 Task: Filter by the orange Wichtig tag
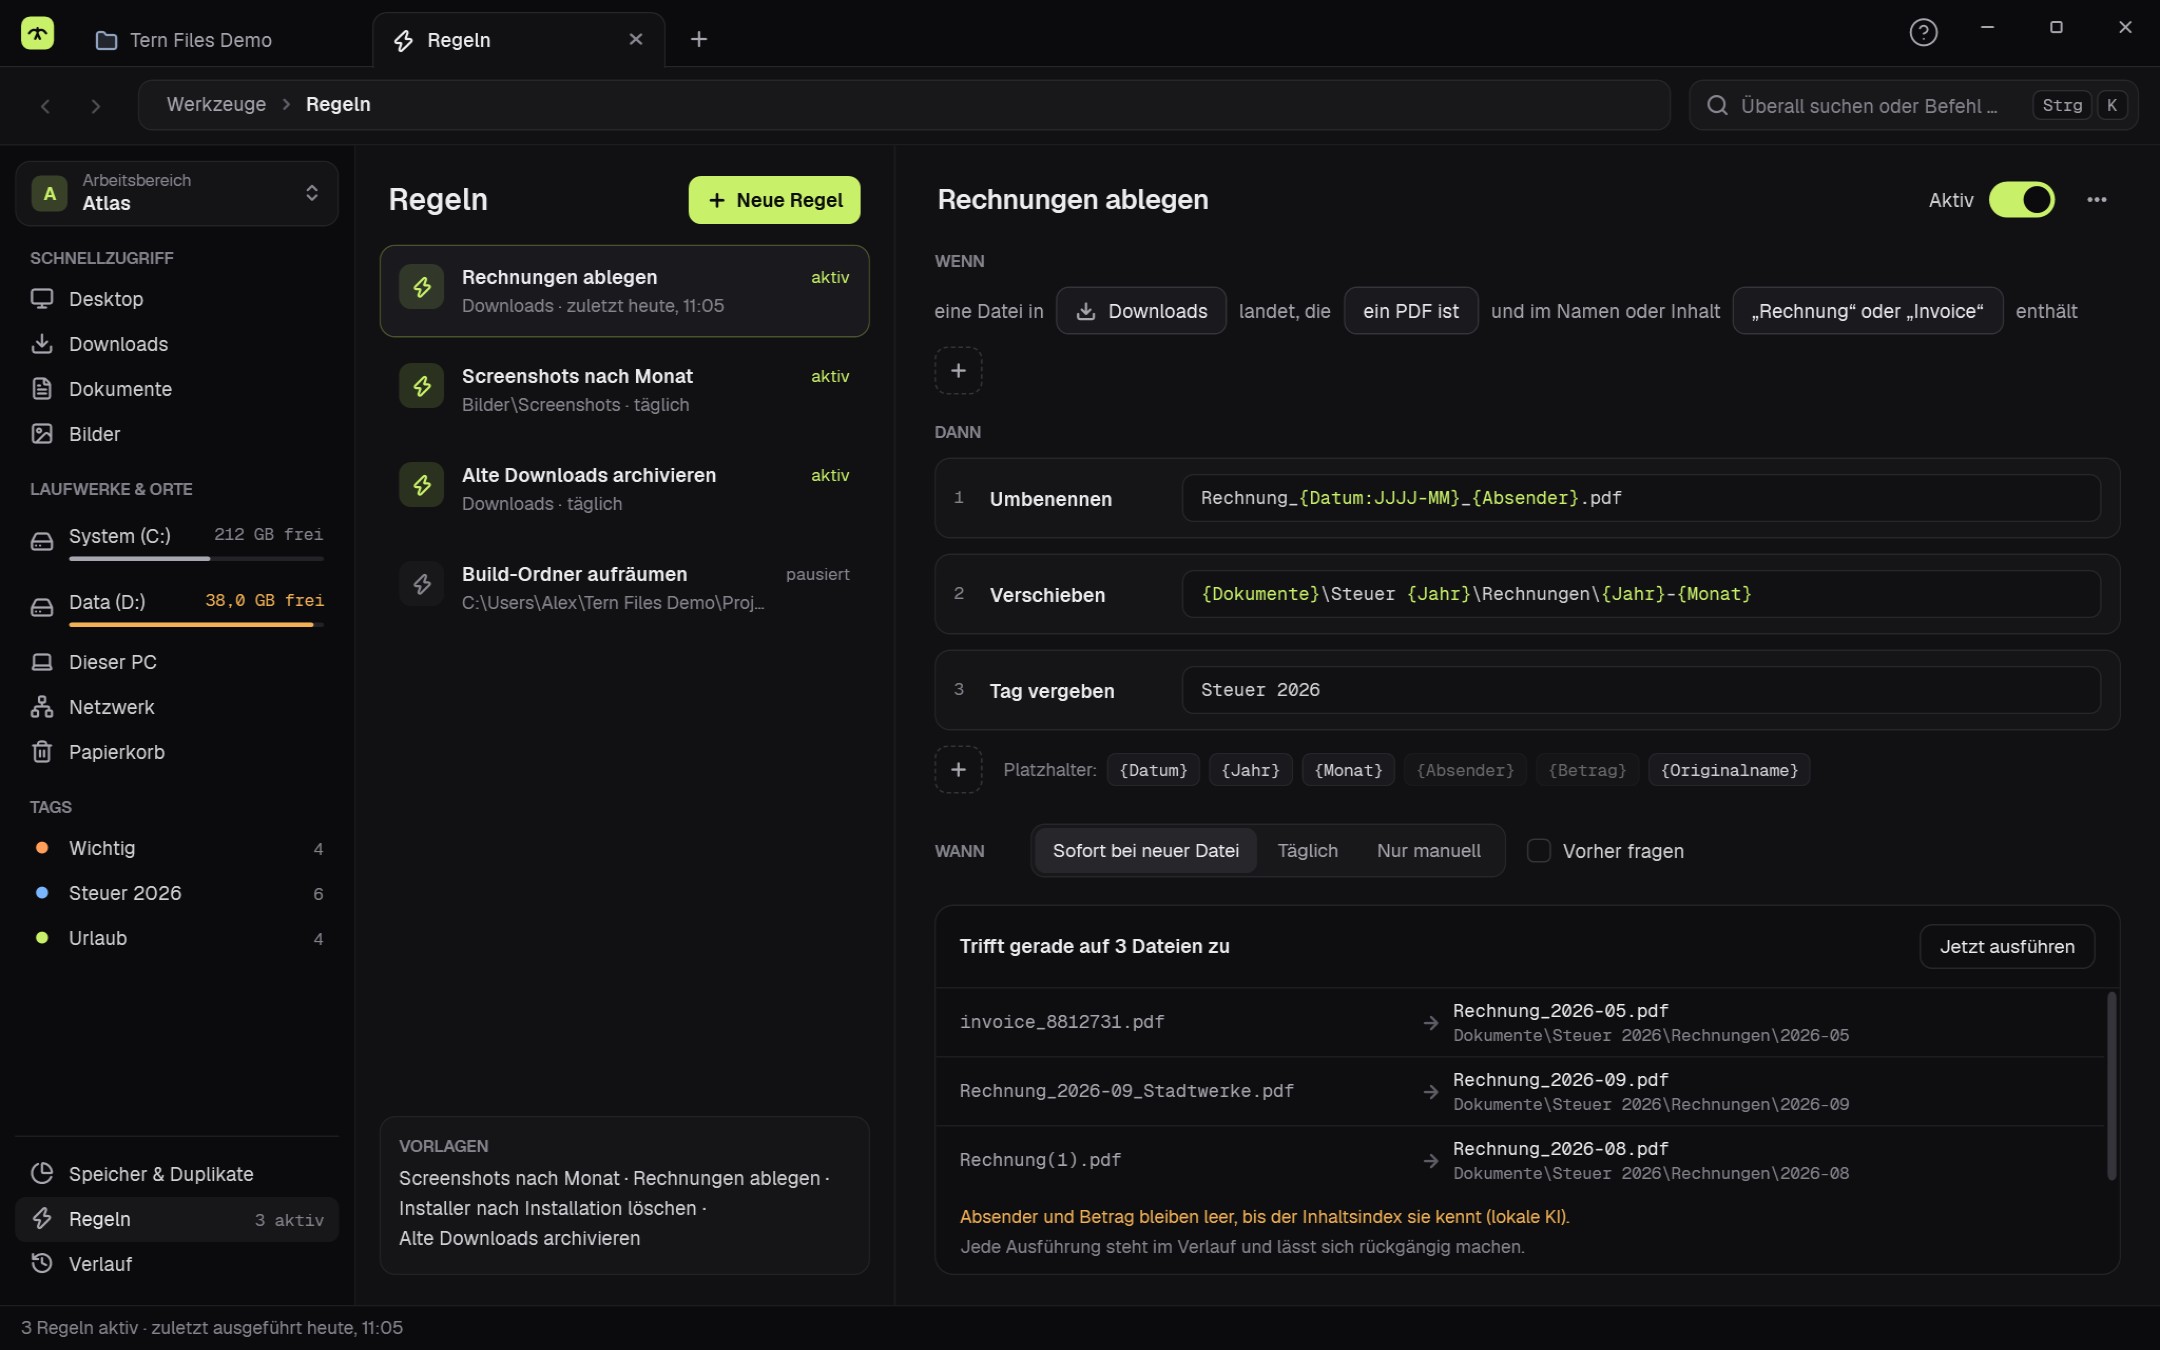(x=177, y=848)
